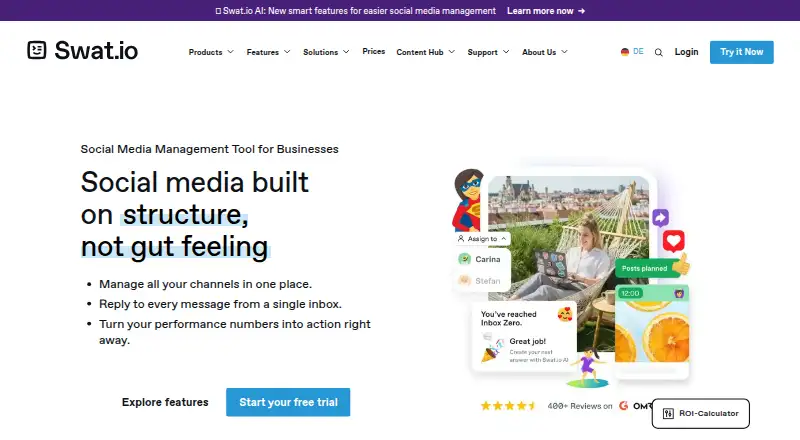
Task: Click the person icon in Assign to
Action: coord(461,238)
